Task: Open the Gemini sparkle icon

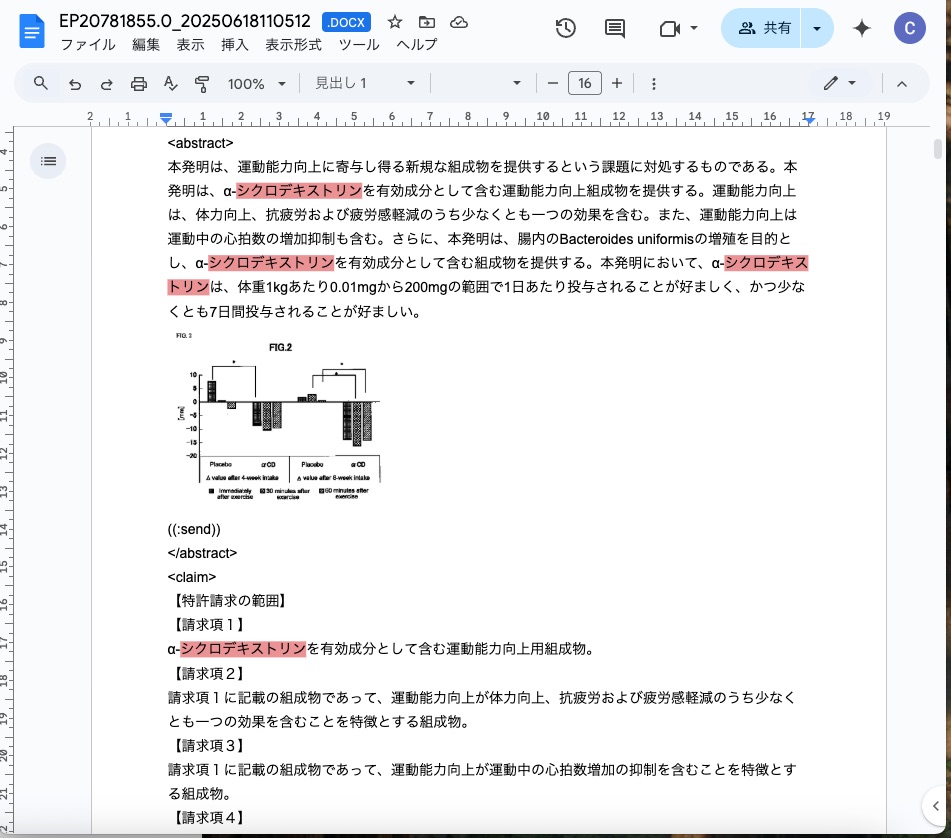Action: (x=862, y=28)
